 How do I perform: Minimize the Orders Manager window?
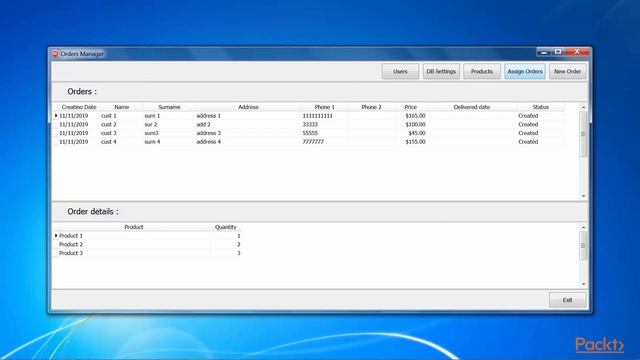544,52
